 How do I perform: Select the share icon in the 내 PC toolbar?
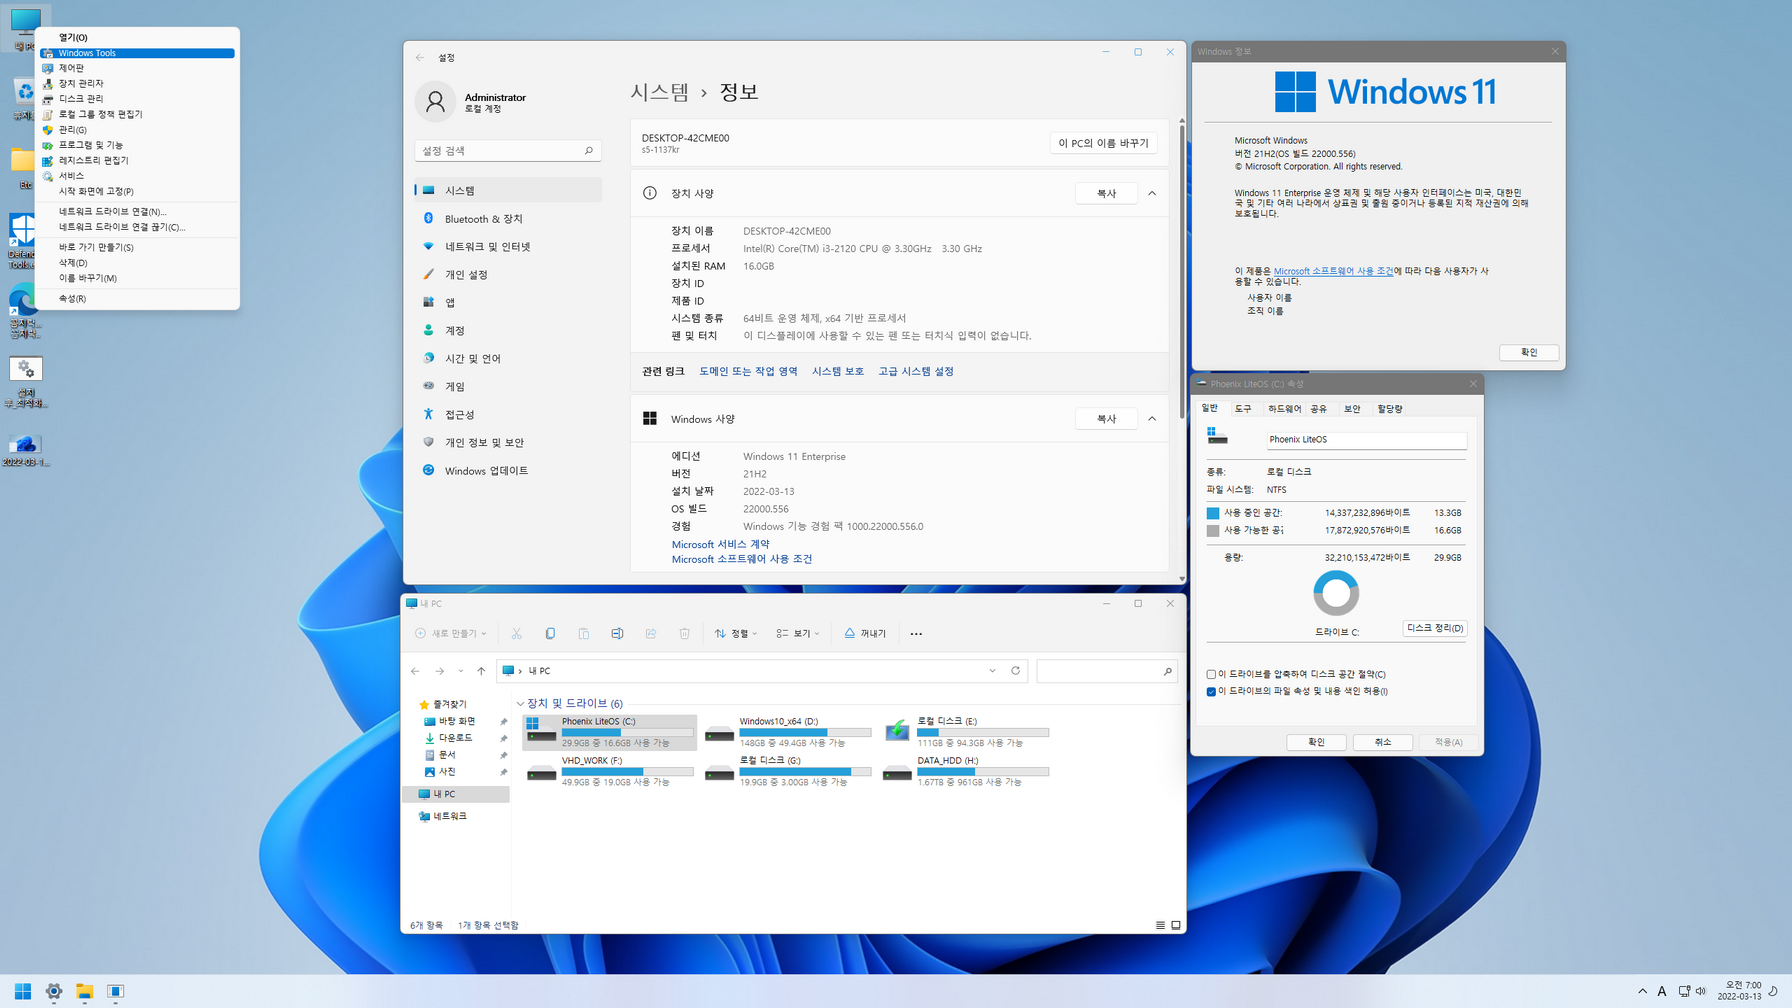coord(651,633)
